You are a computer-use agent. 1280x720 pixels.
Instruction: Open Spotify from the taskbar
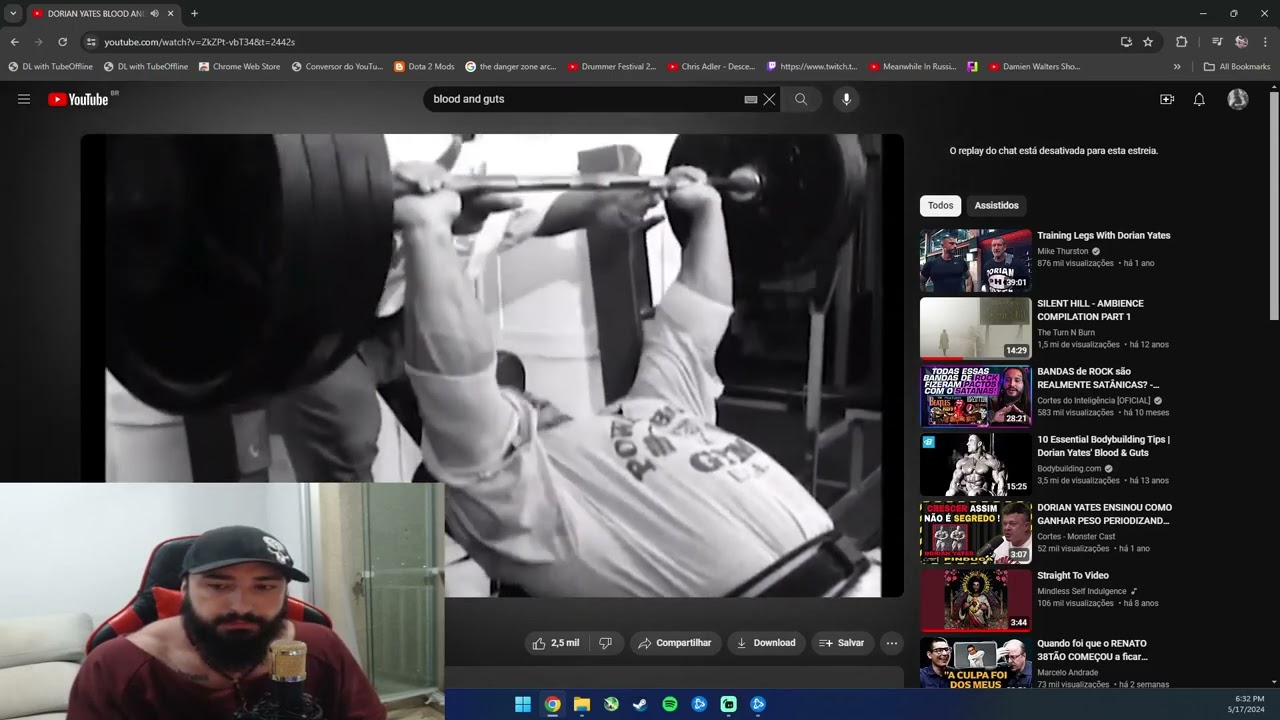coord(670,704)
